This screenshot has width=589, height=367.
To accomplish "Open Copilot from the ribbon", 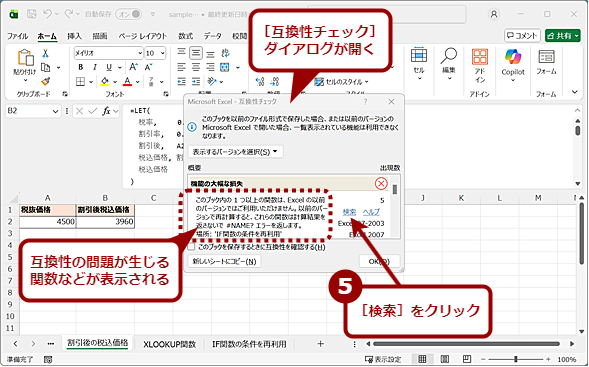I will coord(513,65).
